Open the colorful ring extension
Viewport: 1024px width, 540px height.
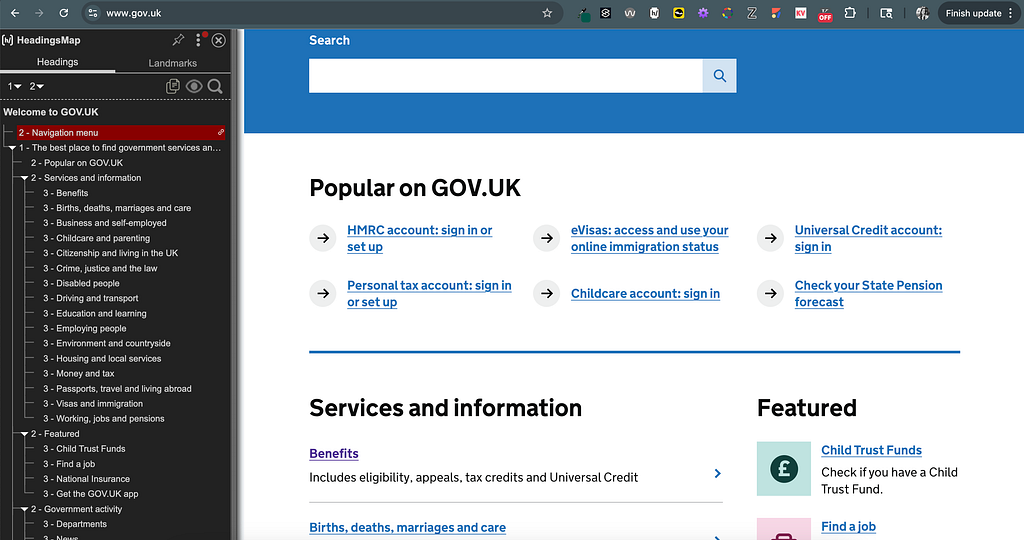click(x=728, y=13)
